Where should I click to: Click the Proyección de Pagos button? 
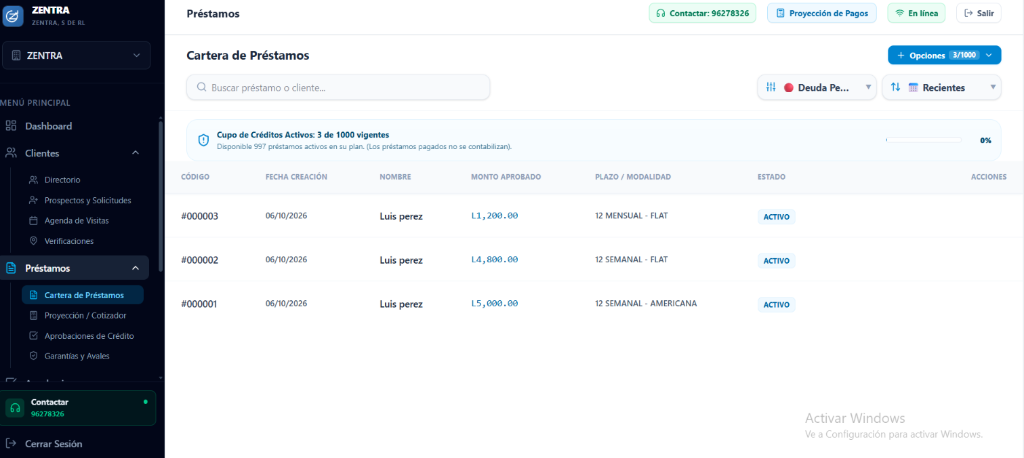tap(822, 13)
